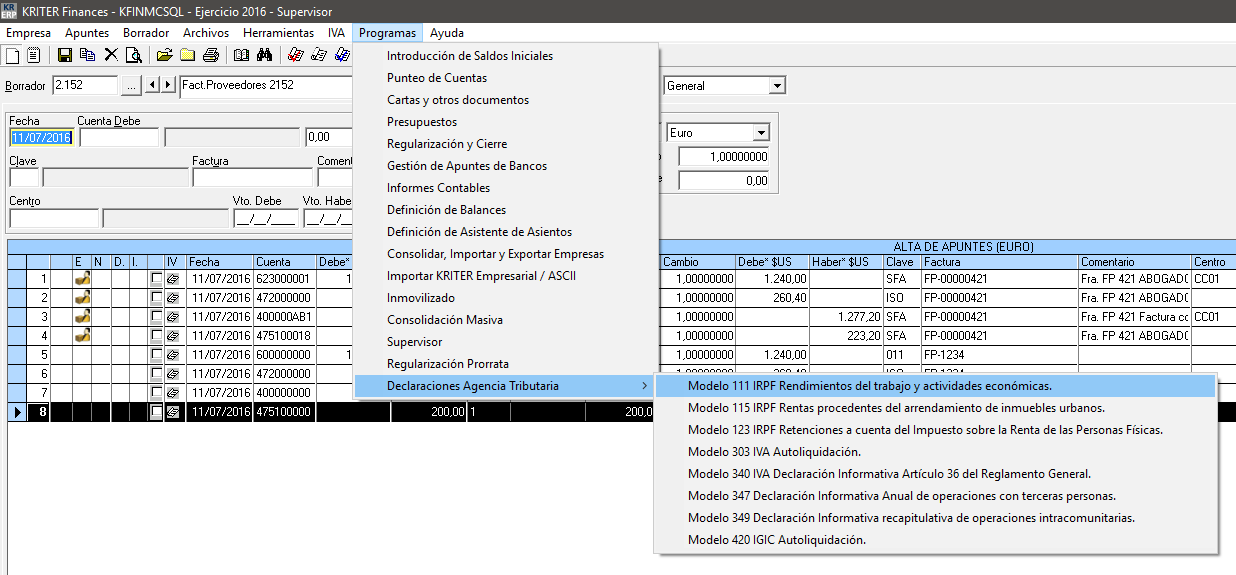Click the E column icon in row 3
The height and width of the screenshot is (575, 1236).
pos(83,316)
